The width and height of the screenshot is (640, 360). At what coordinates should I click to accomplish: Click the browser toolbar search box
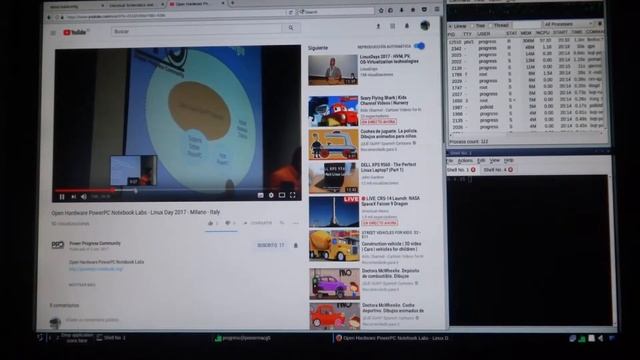point(336,12)
